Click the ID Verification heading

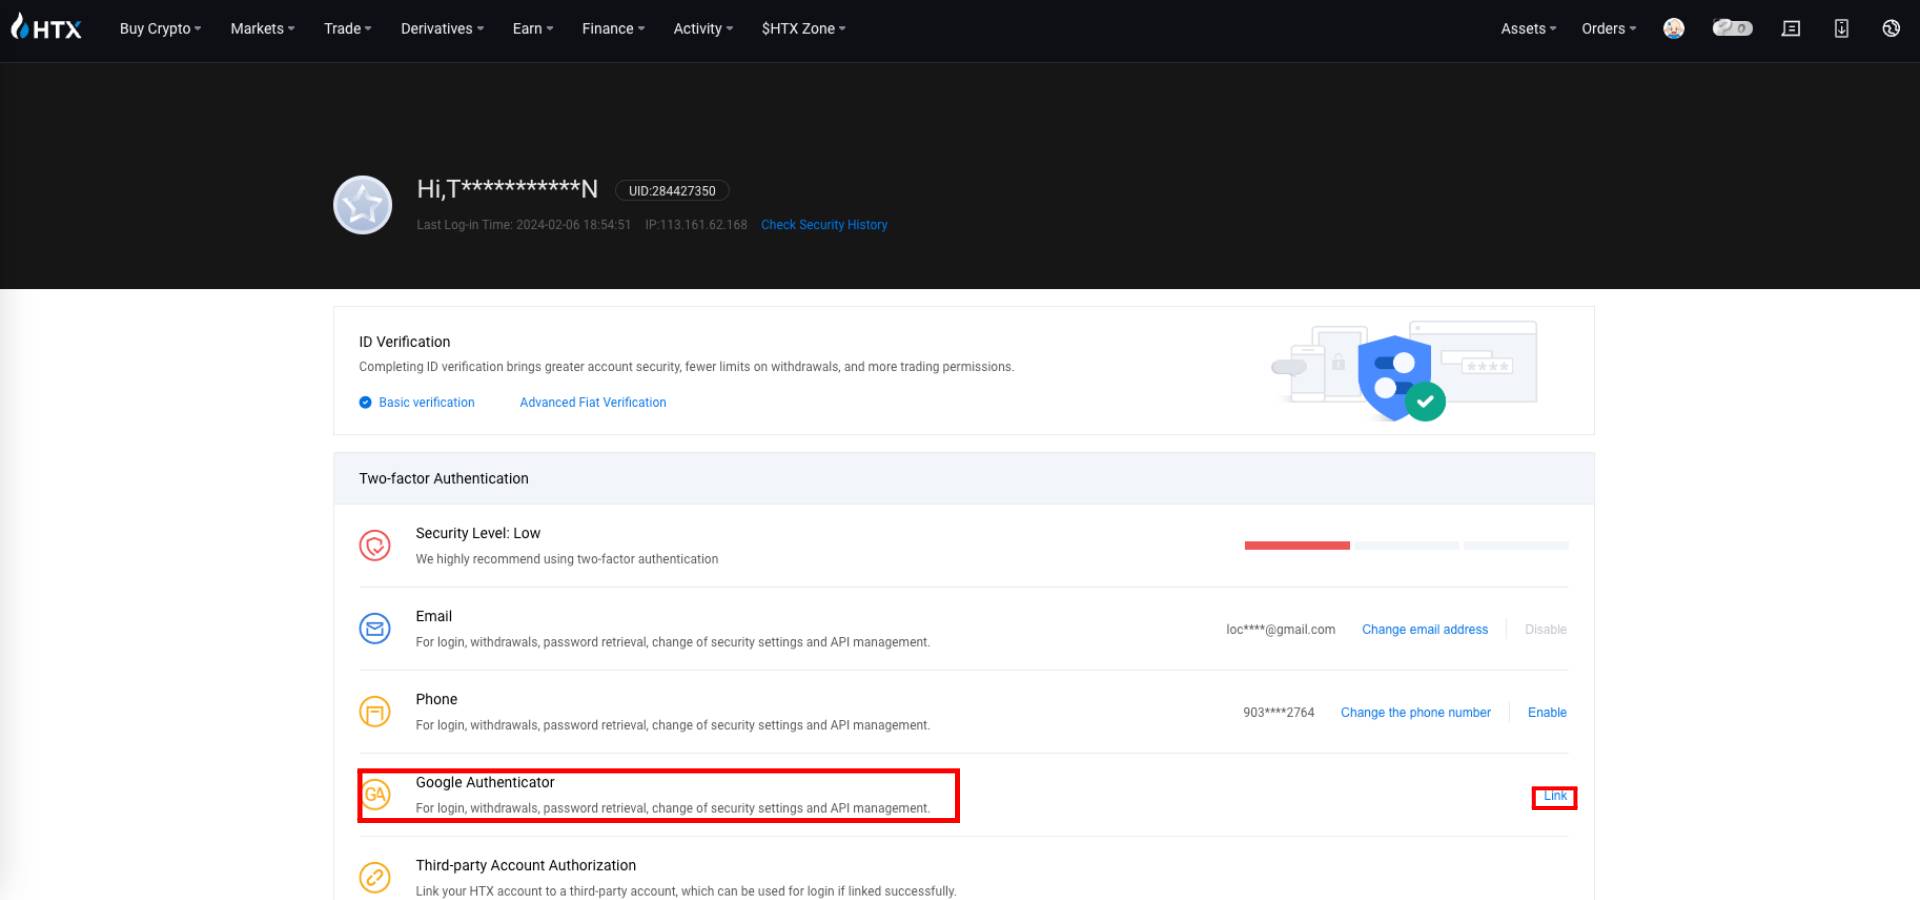point(405,342)
